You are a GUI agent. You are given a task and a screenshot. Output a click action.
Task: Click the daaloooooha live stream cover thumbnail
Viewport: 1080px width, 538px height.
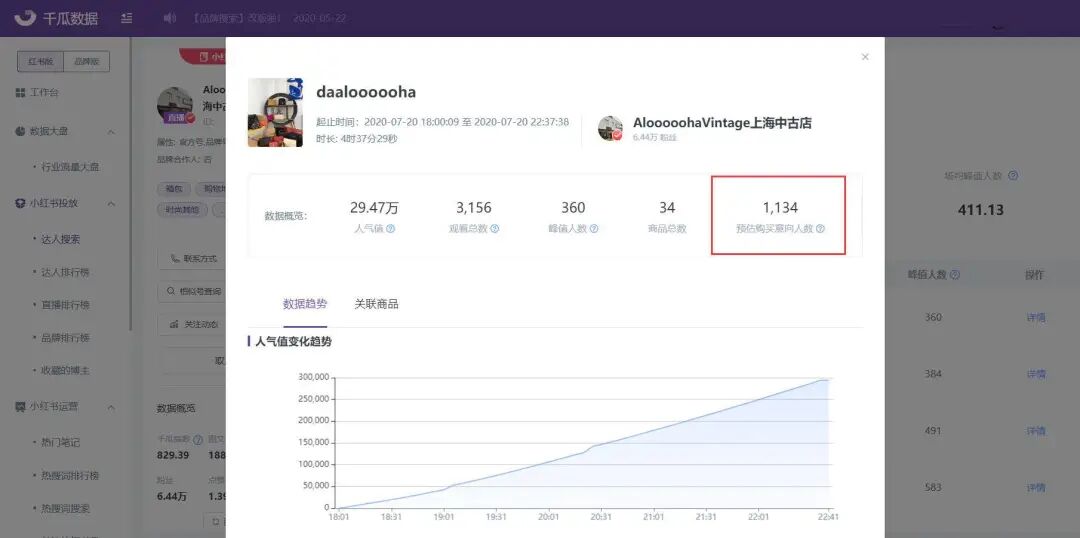[276, 112]
